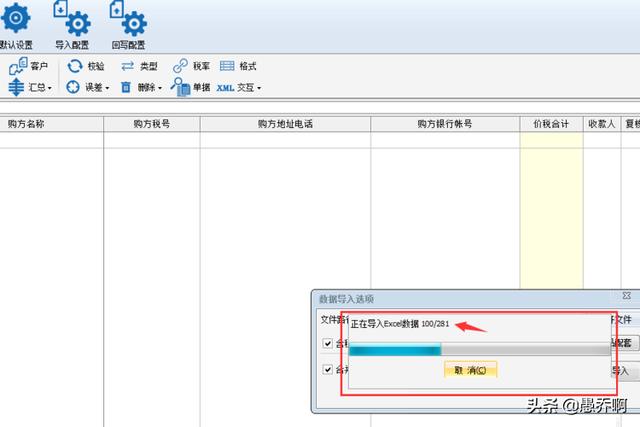Click the 收款人 column header
640x427 pixels.
602,124
